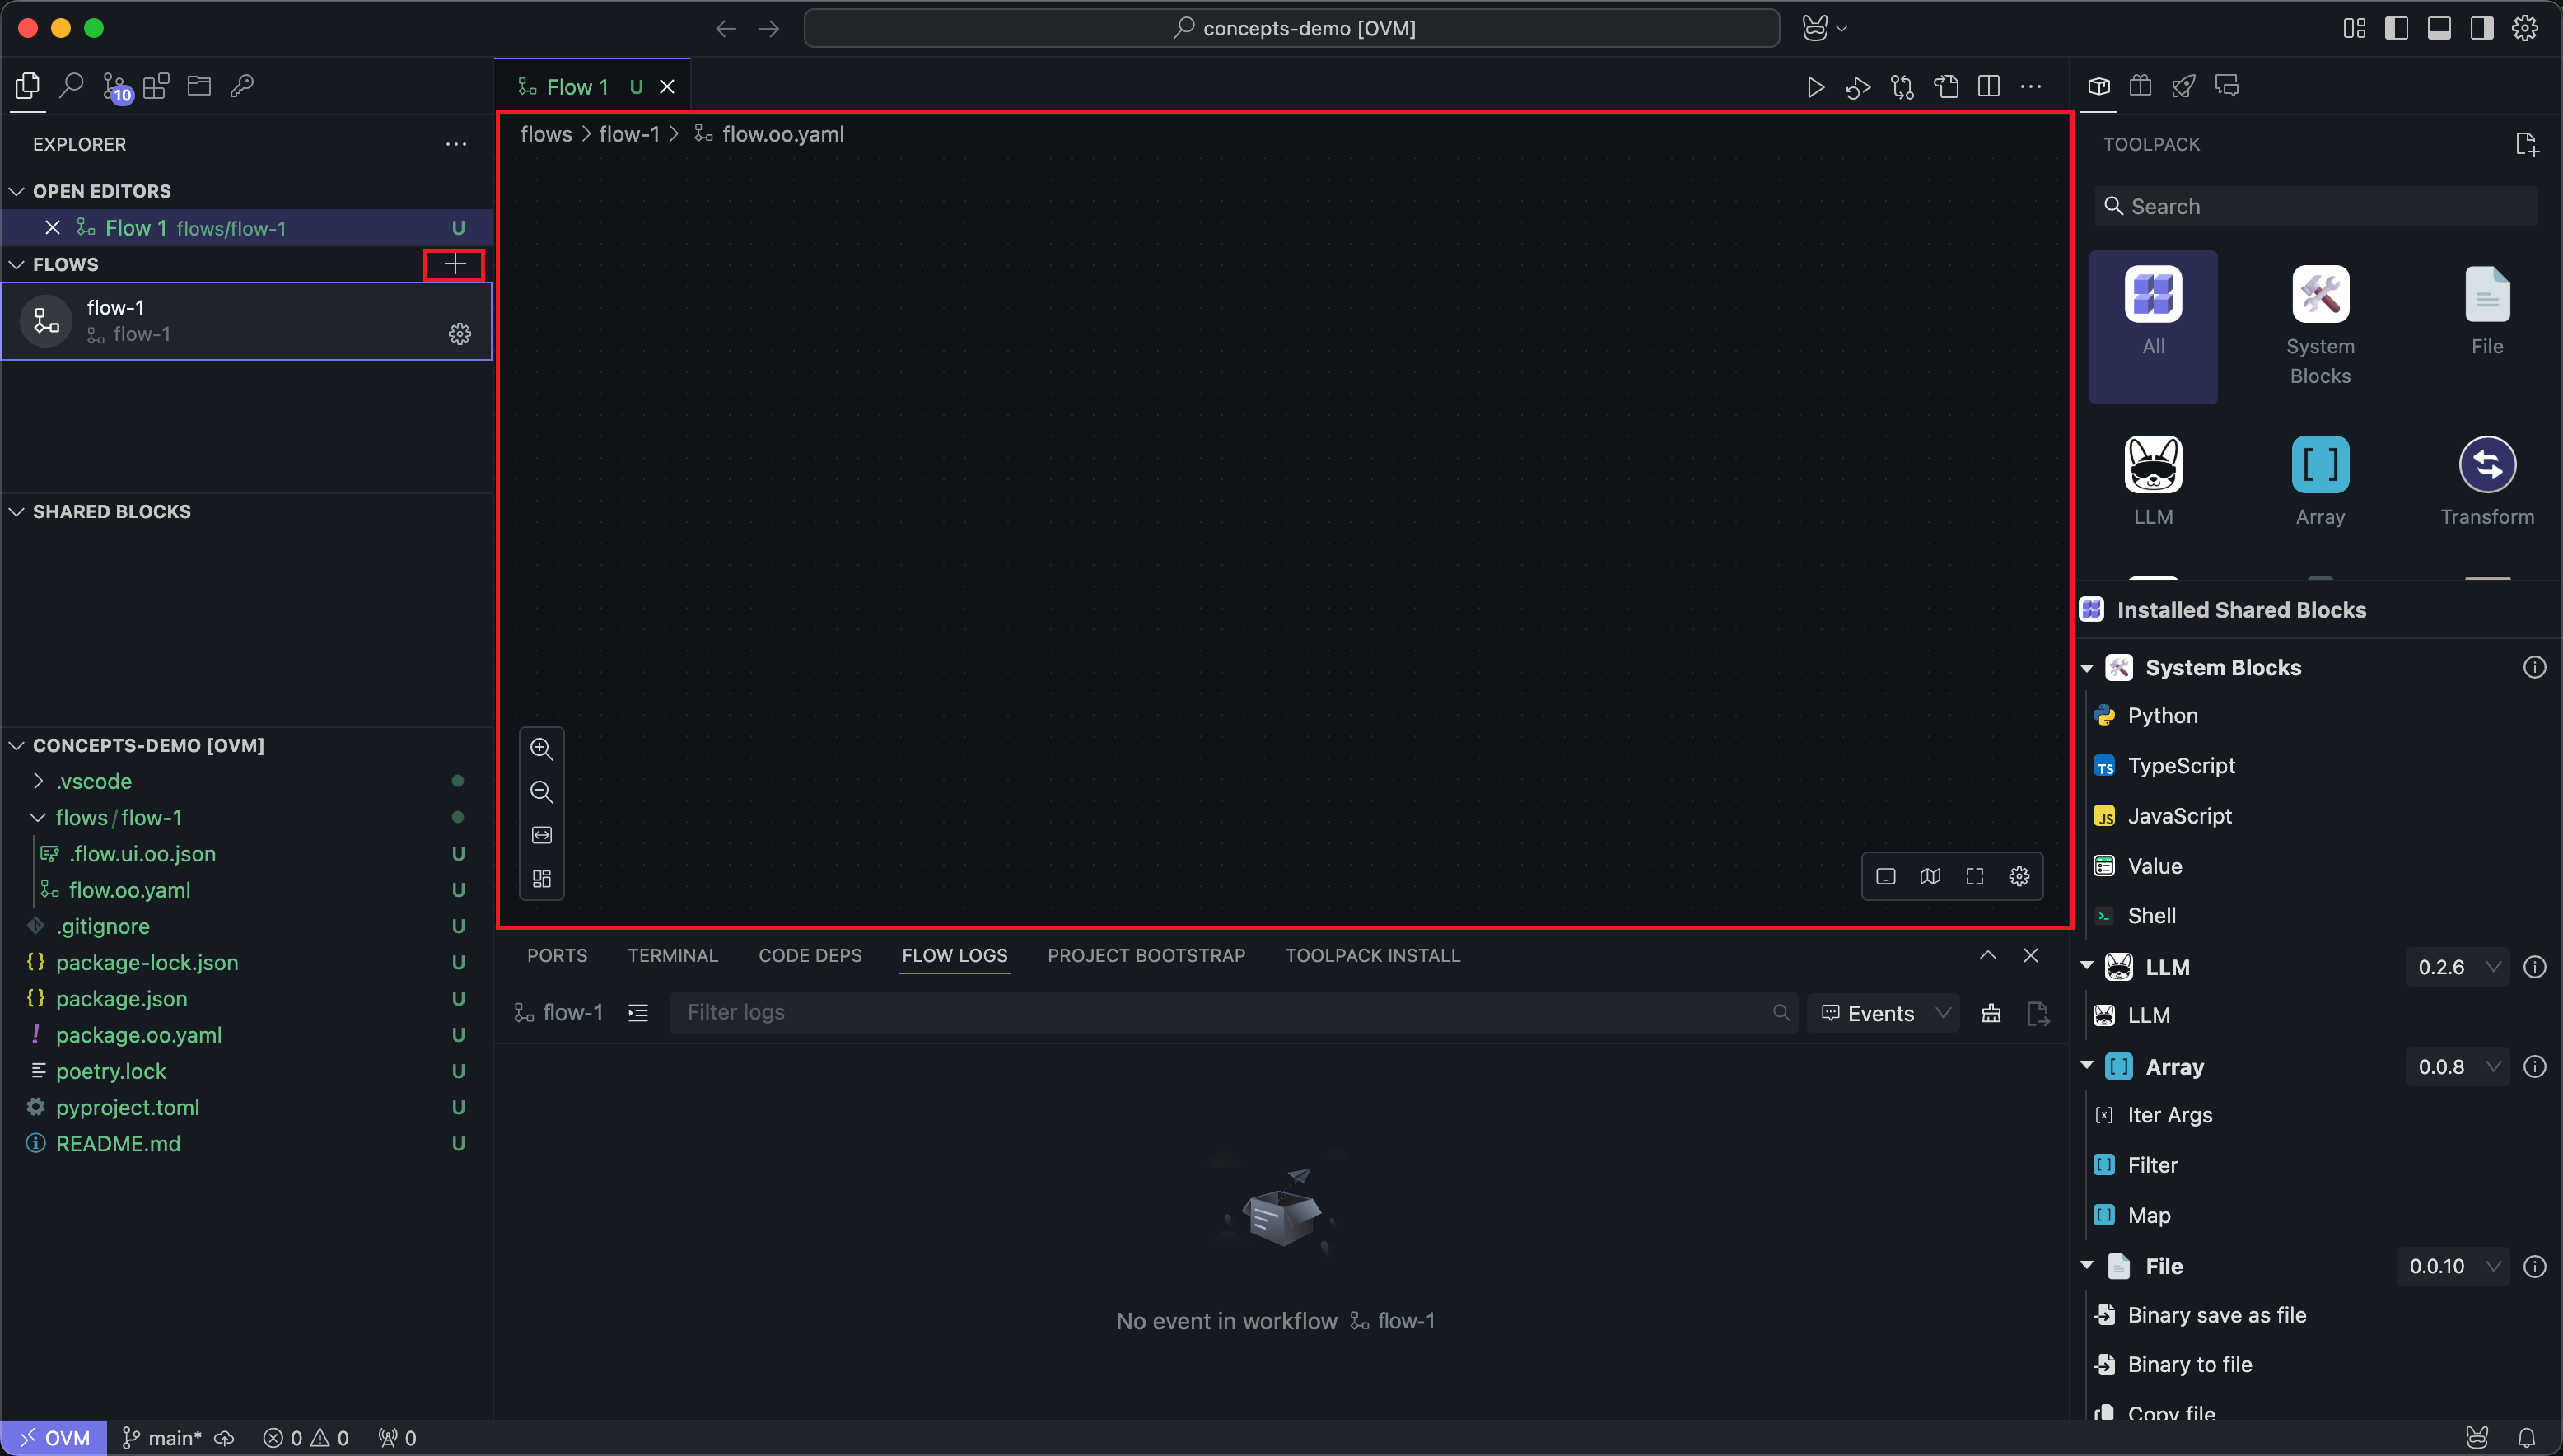The height and width of the screenshot is (1456, 2563).
Task: Click the zoom out canvas icon
Action: [x=541, y=792]
